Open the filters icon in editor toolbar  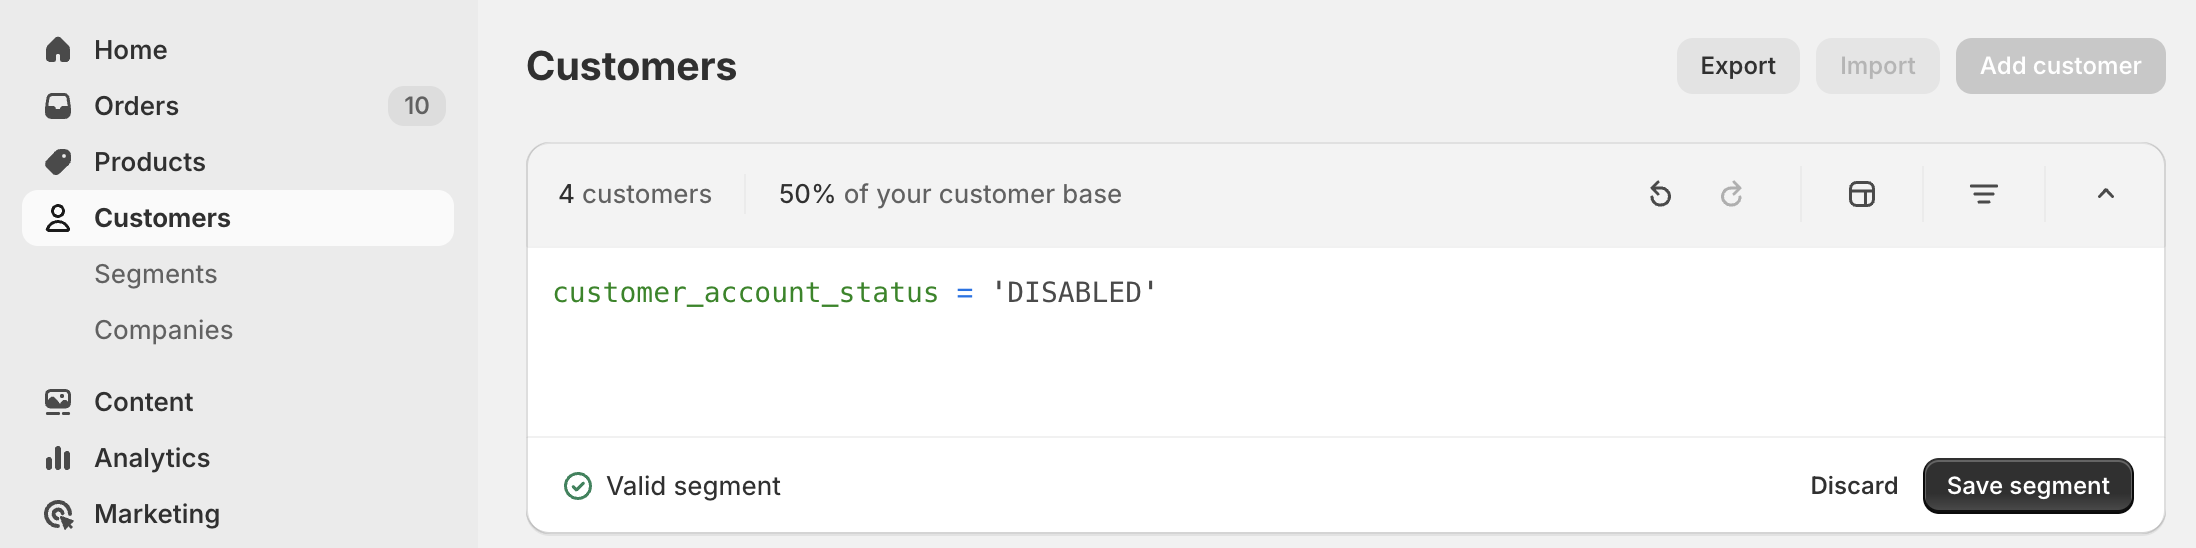click(1984, 194)
